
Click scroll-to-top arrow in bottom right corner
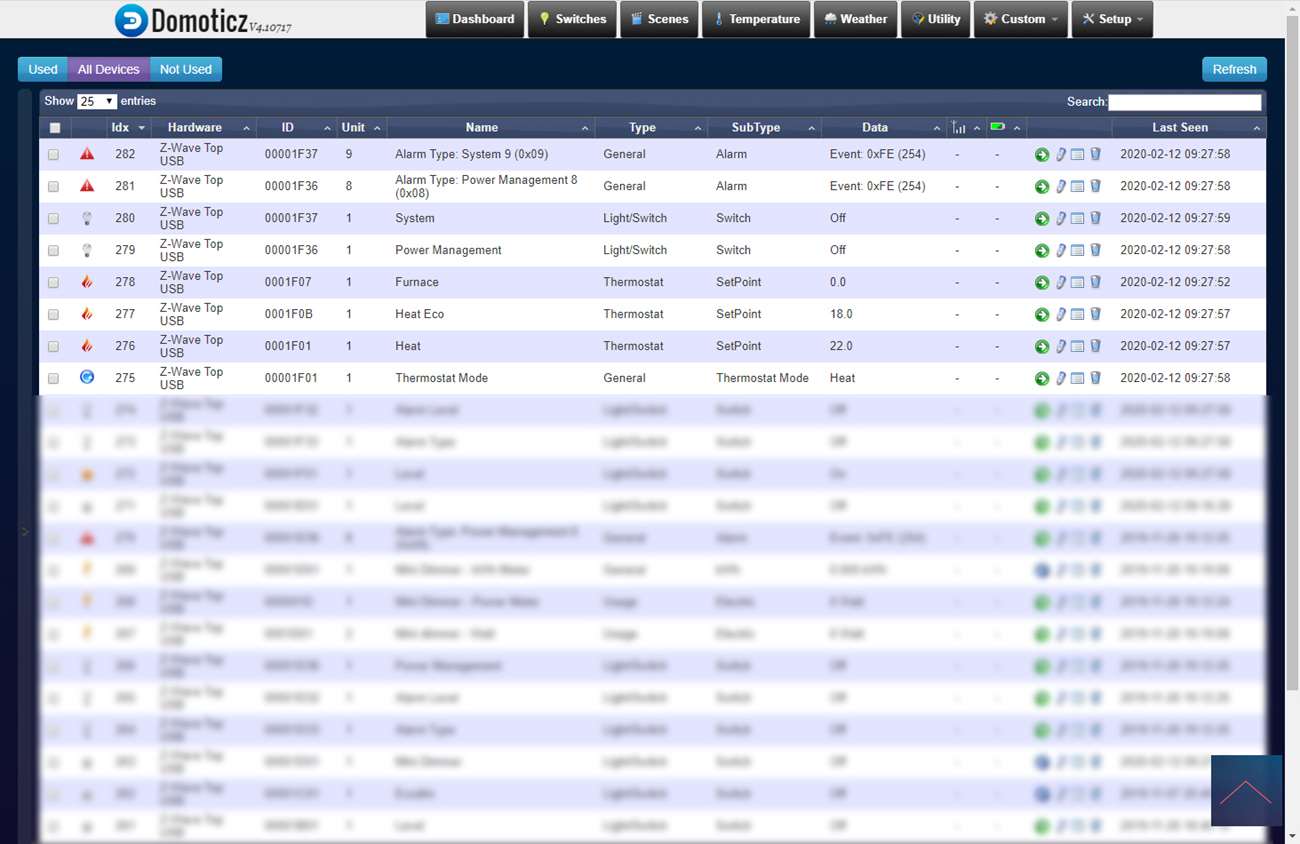tap(1246, 791)
